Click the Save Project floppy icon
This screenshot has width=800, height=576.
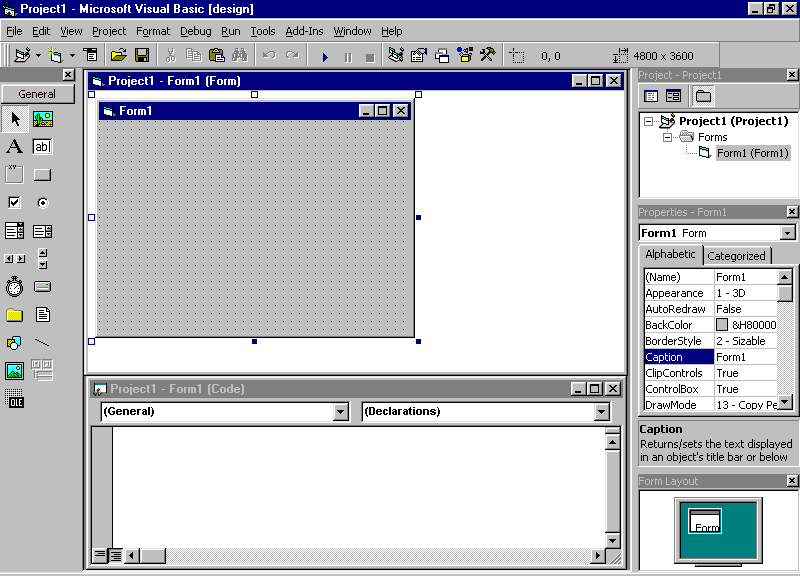[x=142, y=55]
